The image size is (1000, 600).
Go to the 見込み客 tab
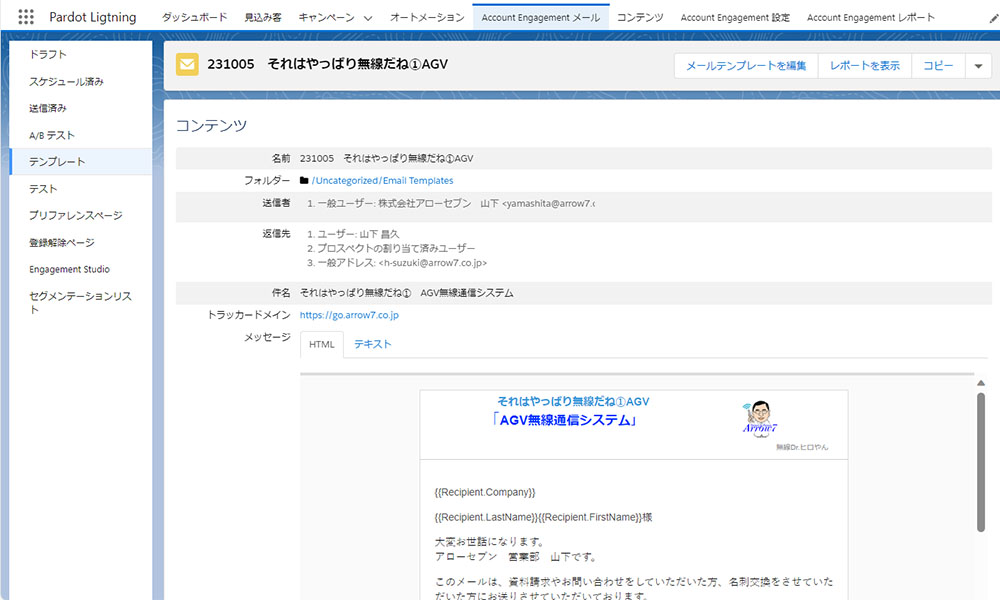click(x=263, y=17)
